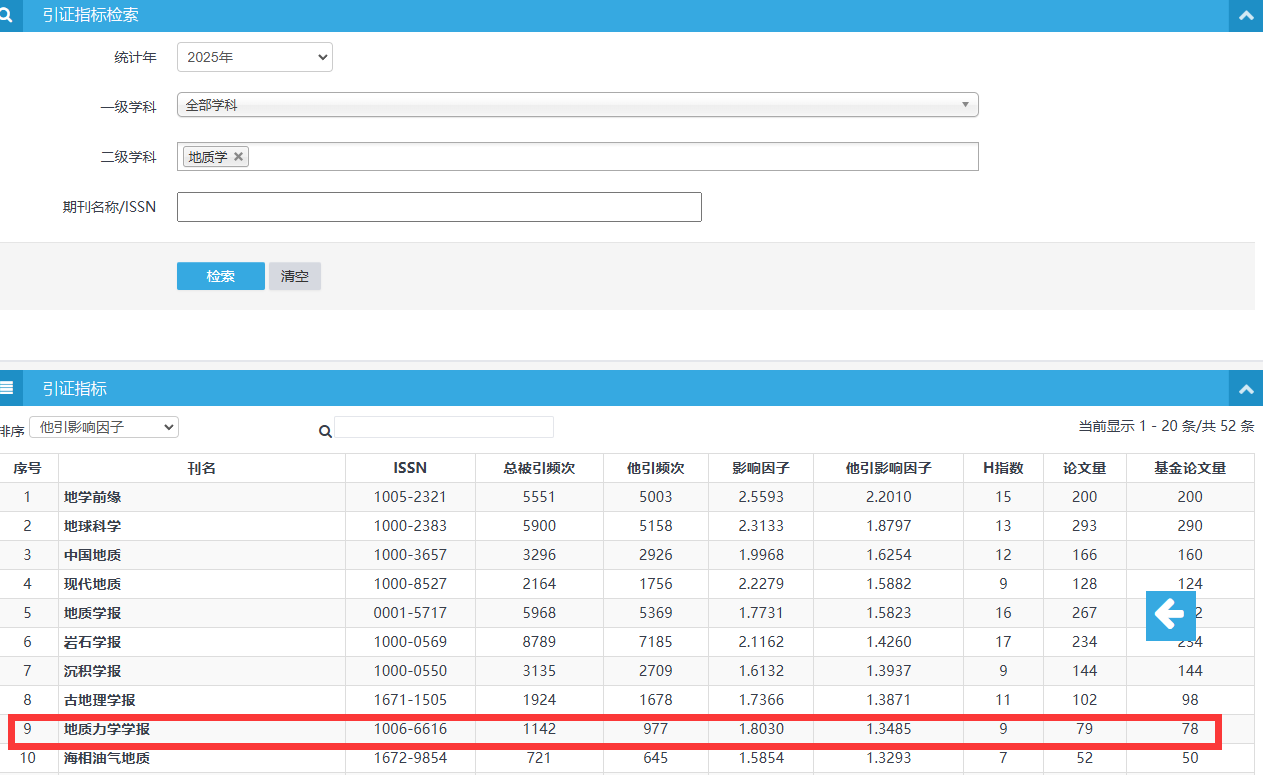Image resolution: width=1263 pixels, height=775 pixels.
Task: Click ISSN cell 0001-5717
Action: 410,613
